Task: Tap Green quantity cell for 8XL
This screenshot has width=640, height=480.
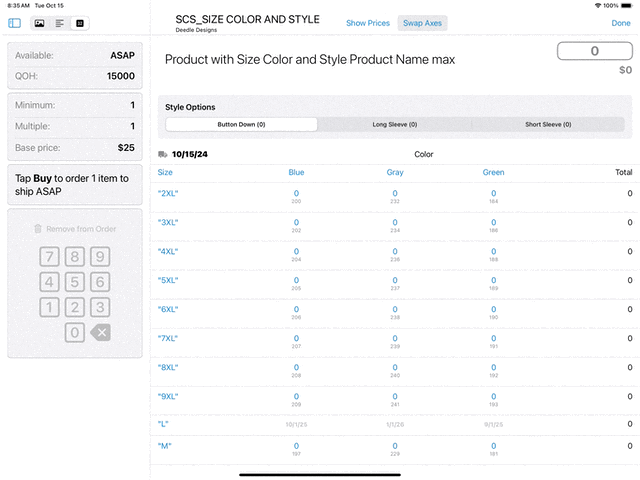Action: (493, 370)
